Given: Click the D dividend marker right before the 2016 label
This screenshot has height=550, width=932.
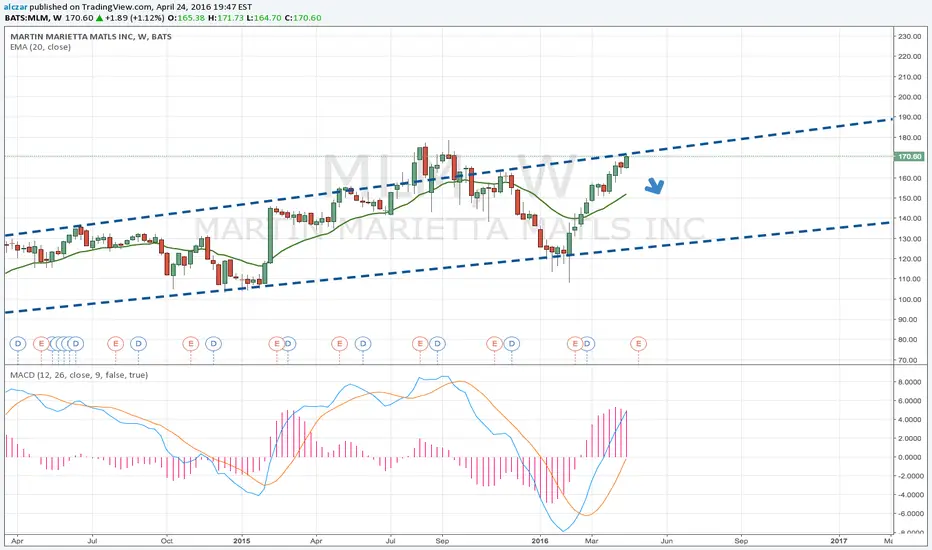Looking at the screenshot, I should (512, 344).
